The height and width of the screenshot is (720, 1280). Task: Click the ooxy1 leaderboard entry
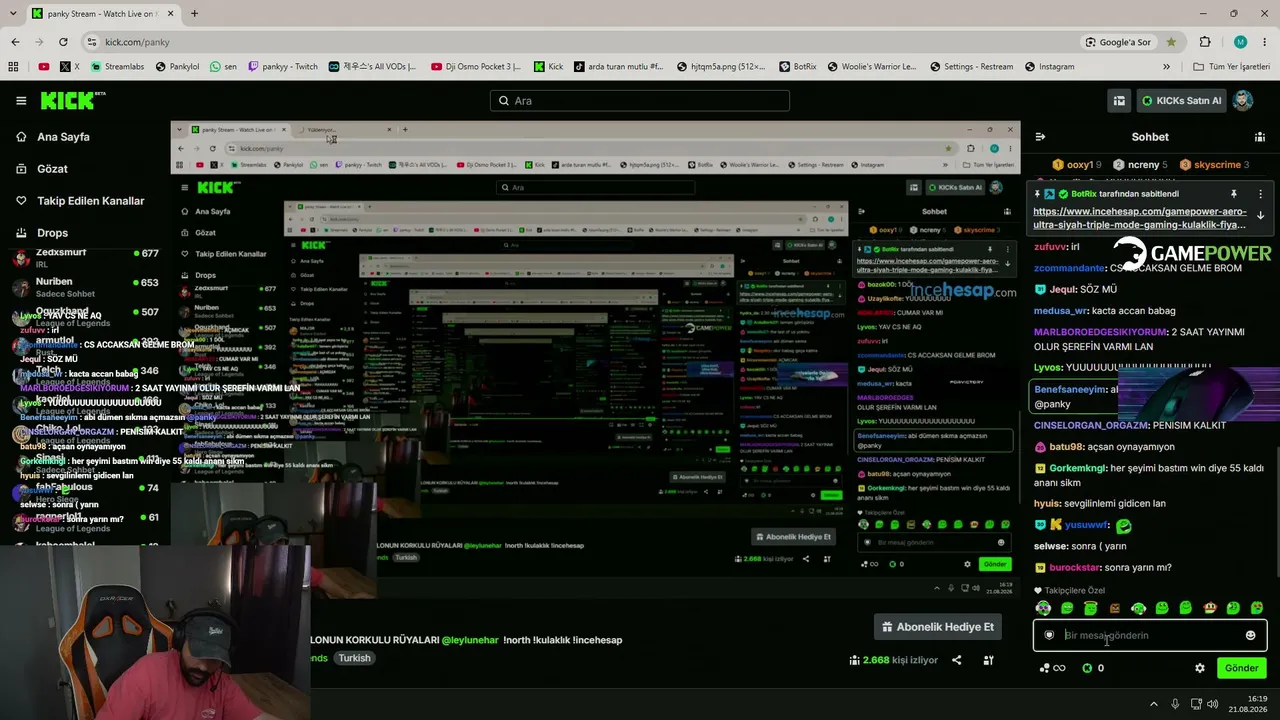click(1077, 165)
